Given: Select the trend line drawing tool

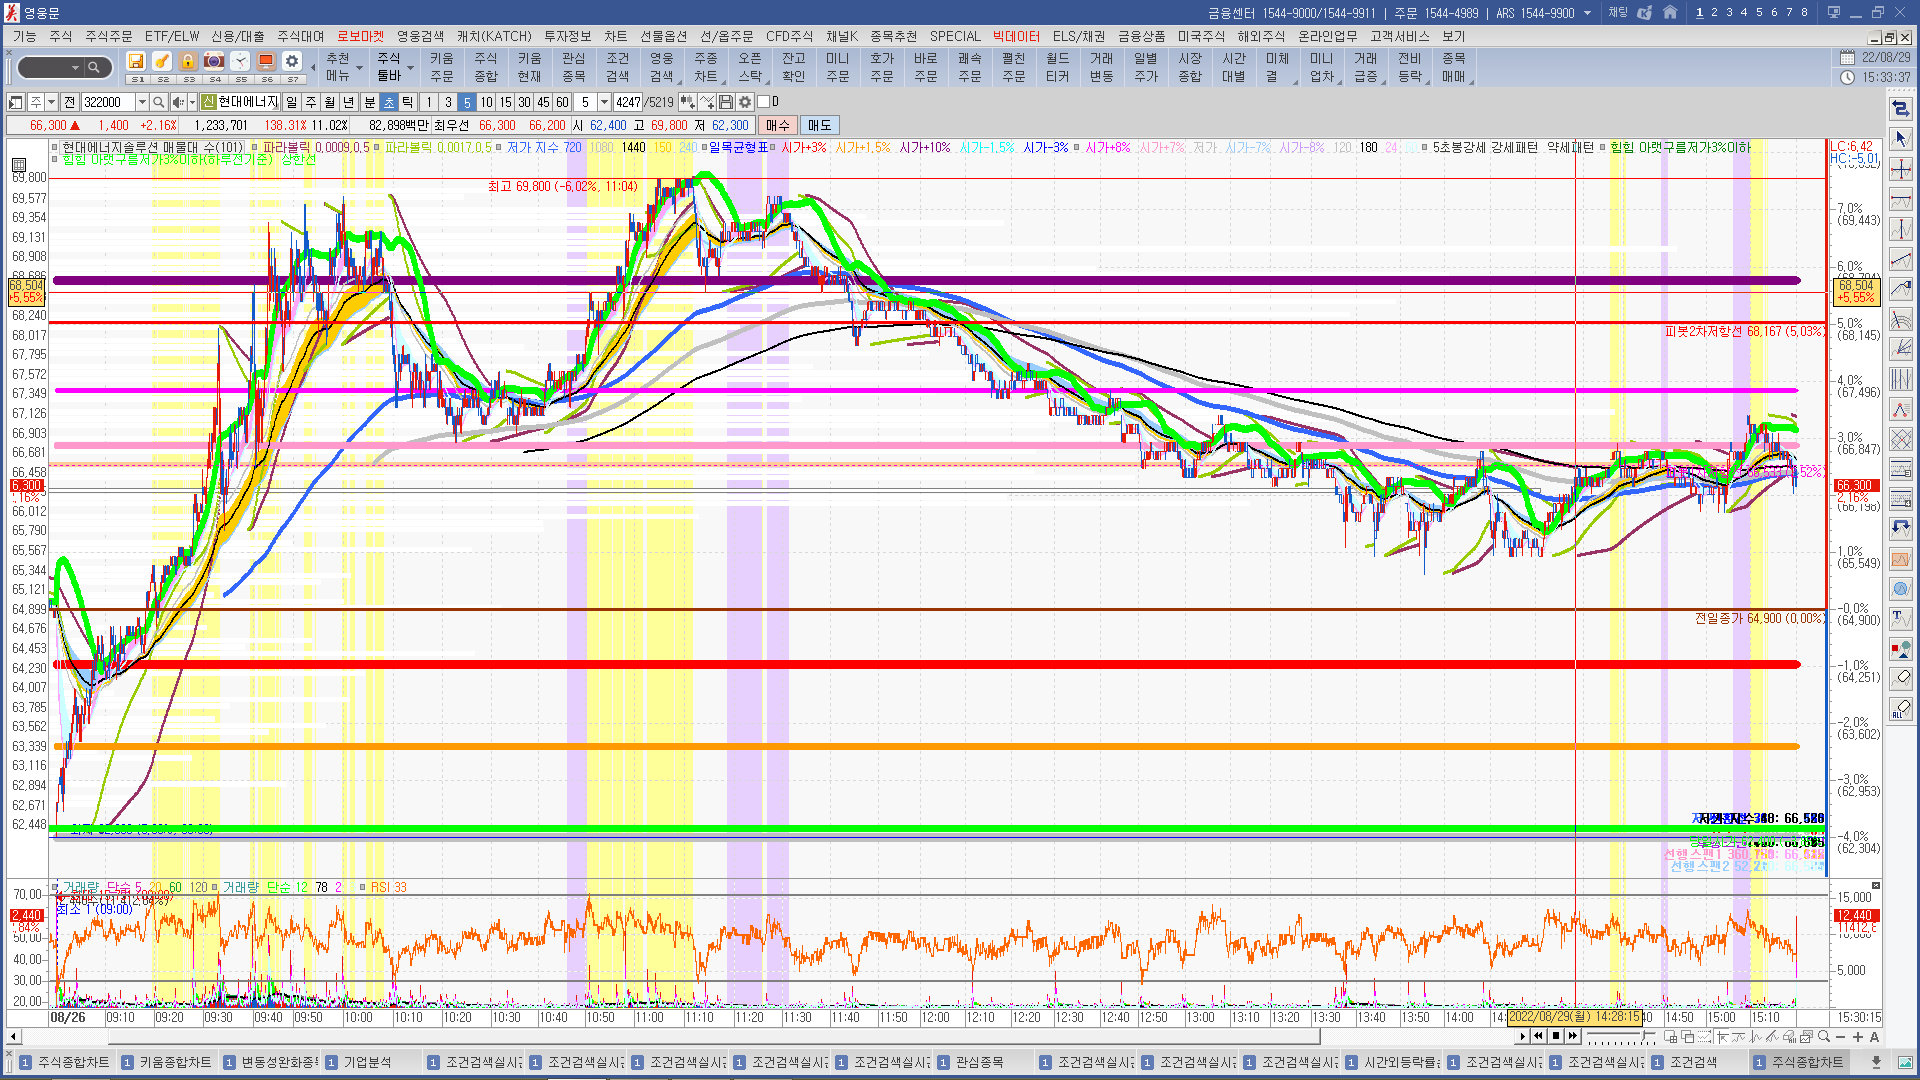Looking at the screenshot, I should tap(1901, 258).
